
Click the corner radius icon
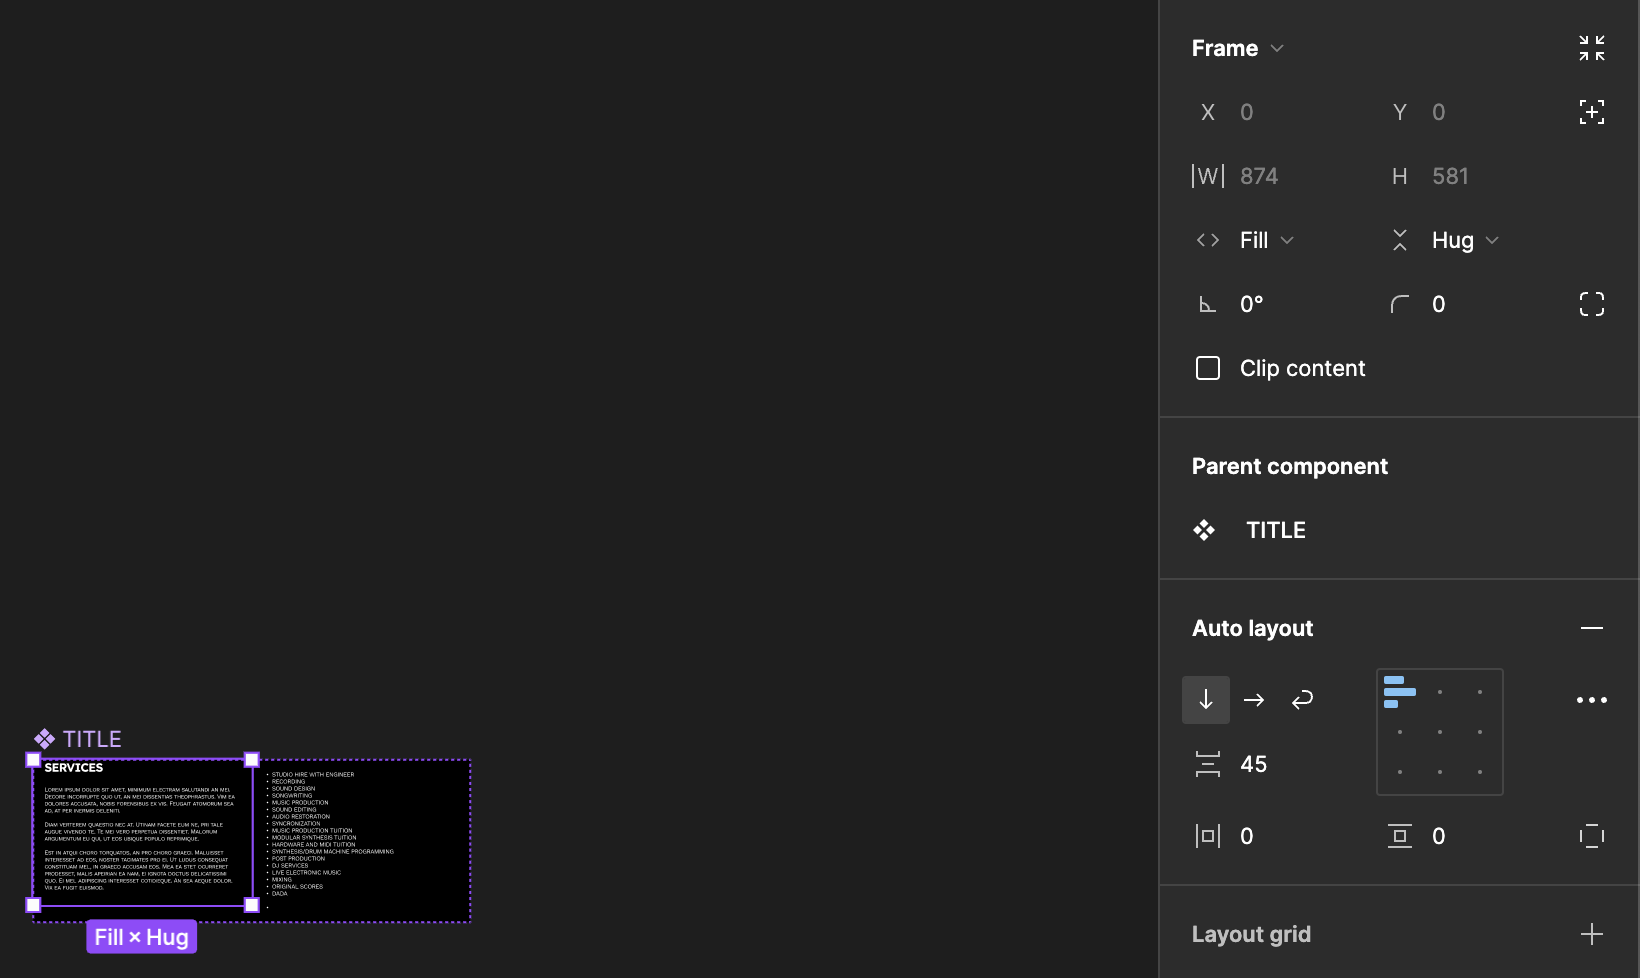tap(1400, 304)
